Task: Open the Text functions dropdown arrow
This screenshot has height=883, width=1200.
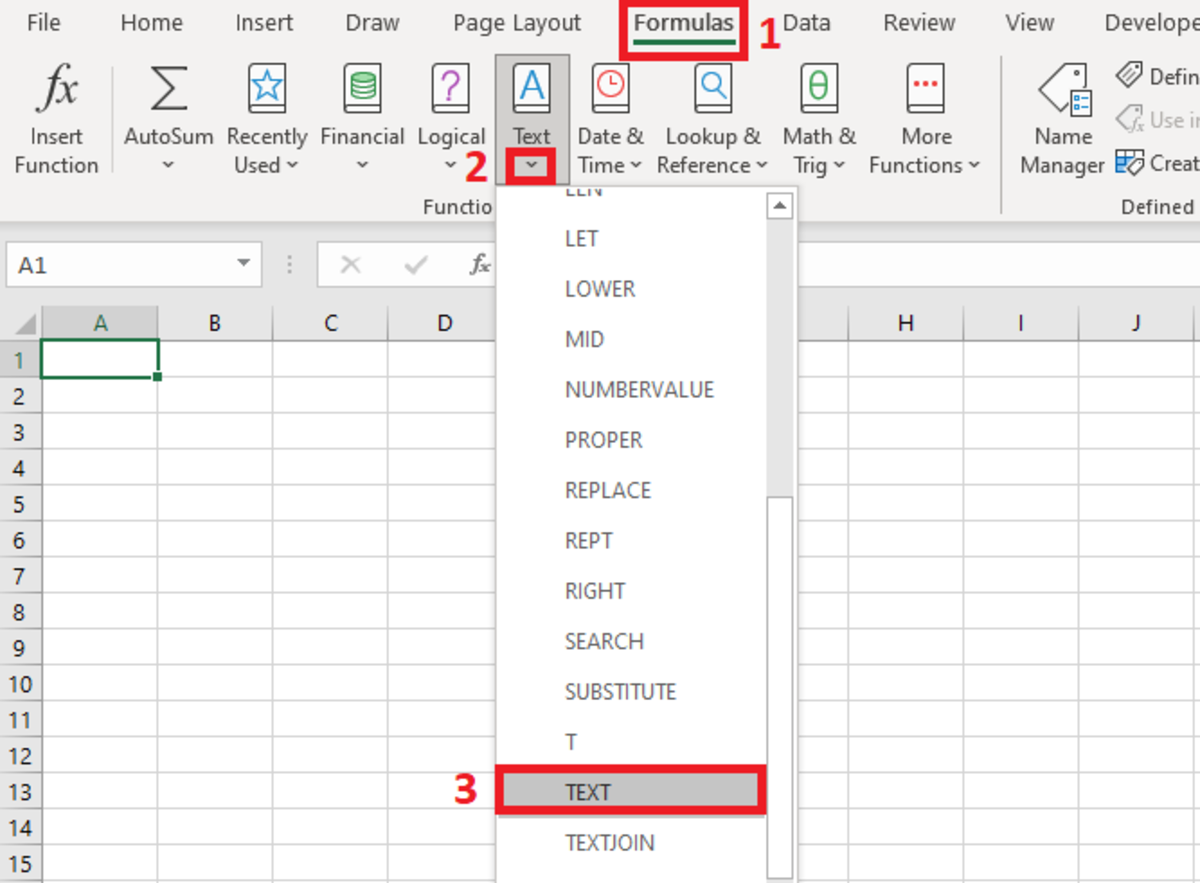Action: (x=531, y=165)
